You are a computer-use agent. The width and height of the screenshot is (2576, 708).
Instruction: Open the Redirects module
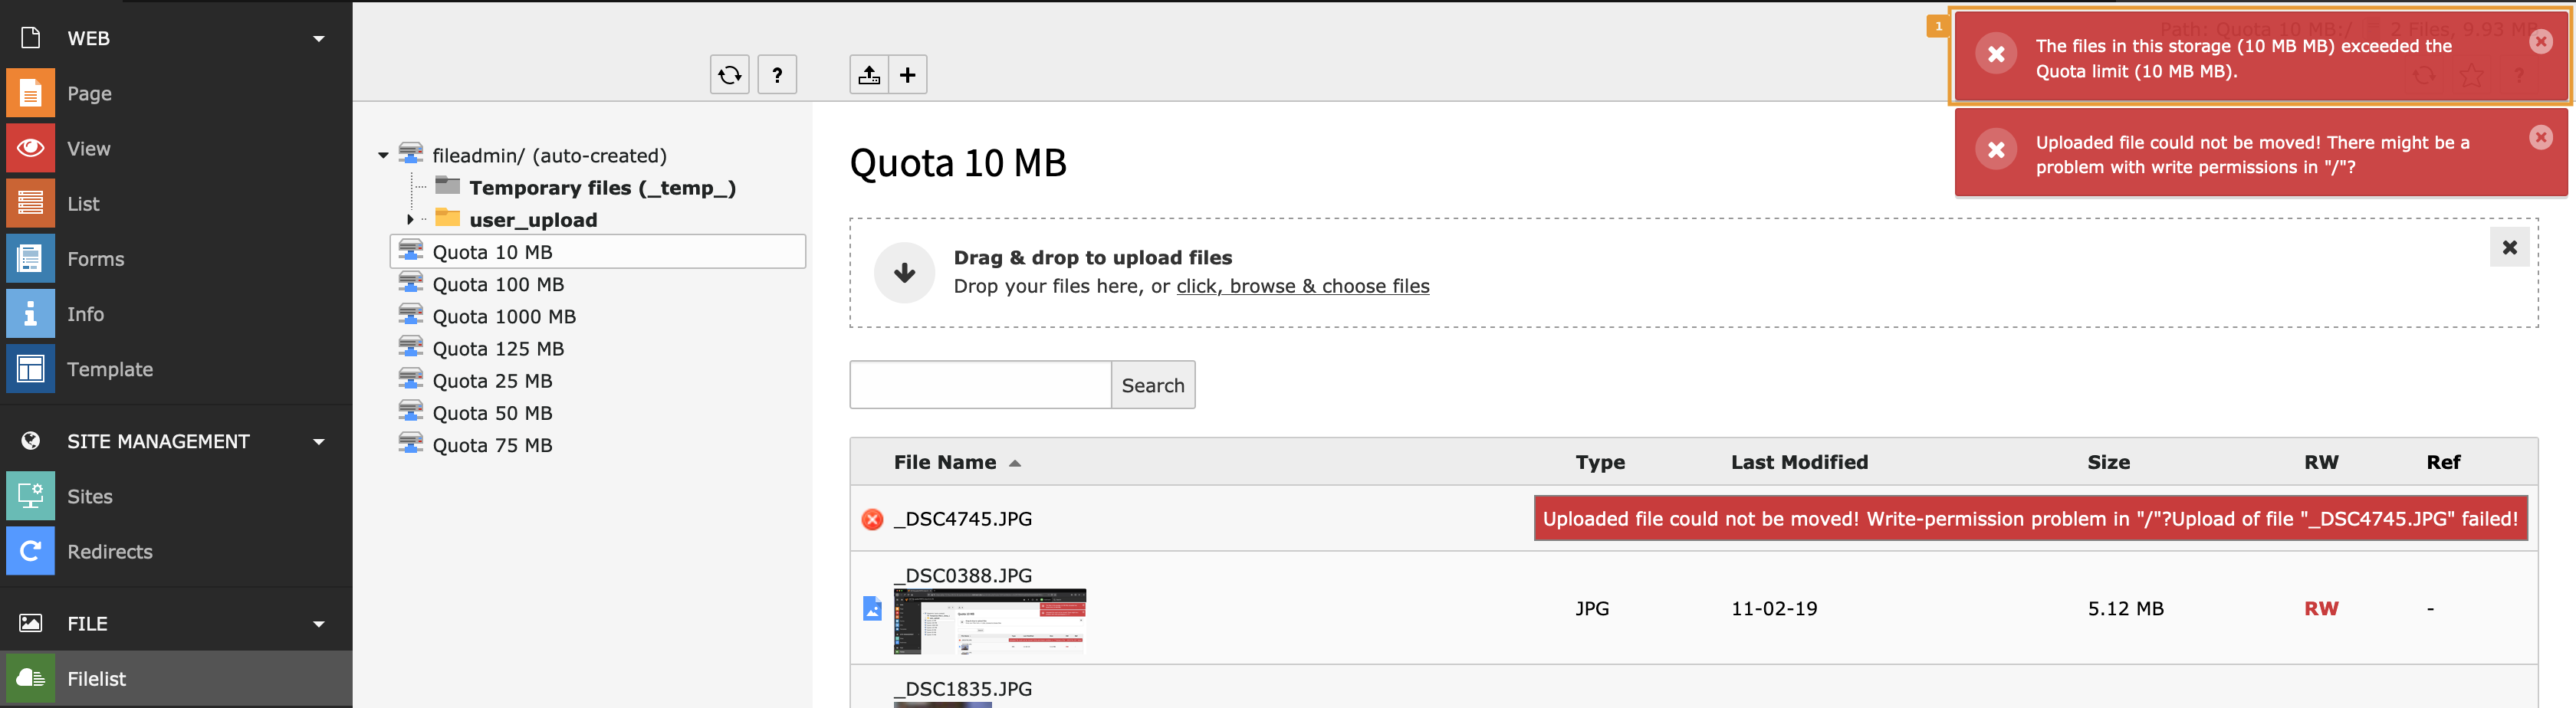pos(110,551)
